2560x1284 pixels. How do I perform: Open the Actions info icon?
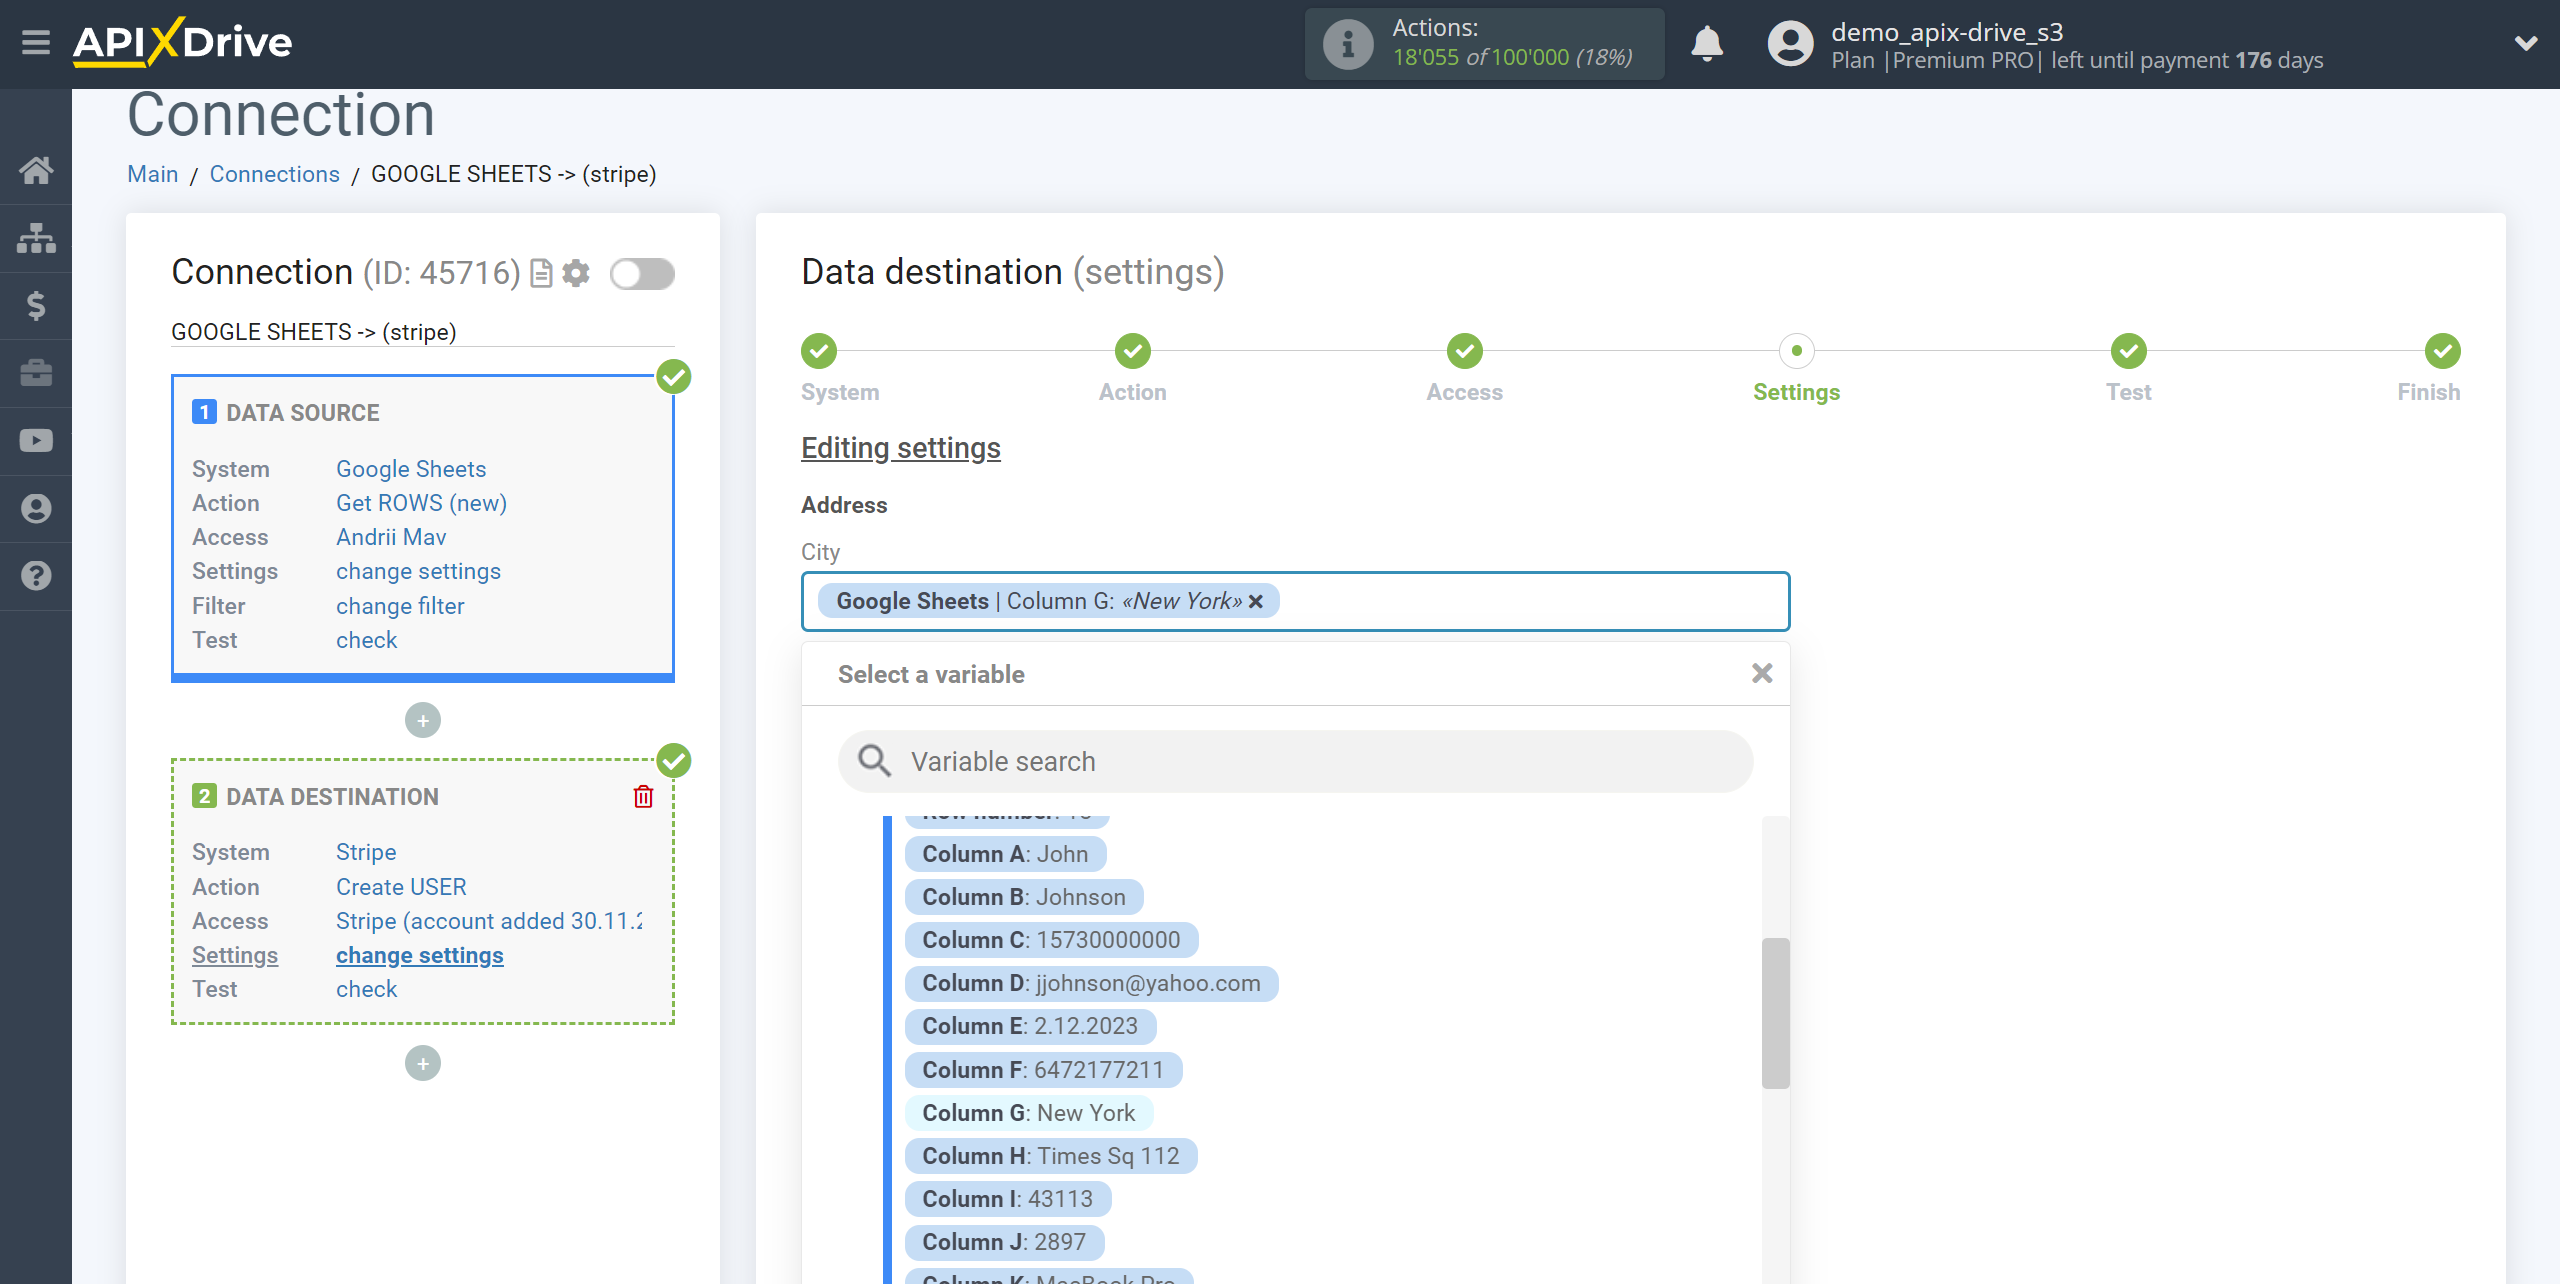pos(1347,44)
